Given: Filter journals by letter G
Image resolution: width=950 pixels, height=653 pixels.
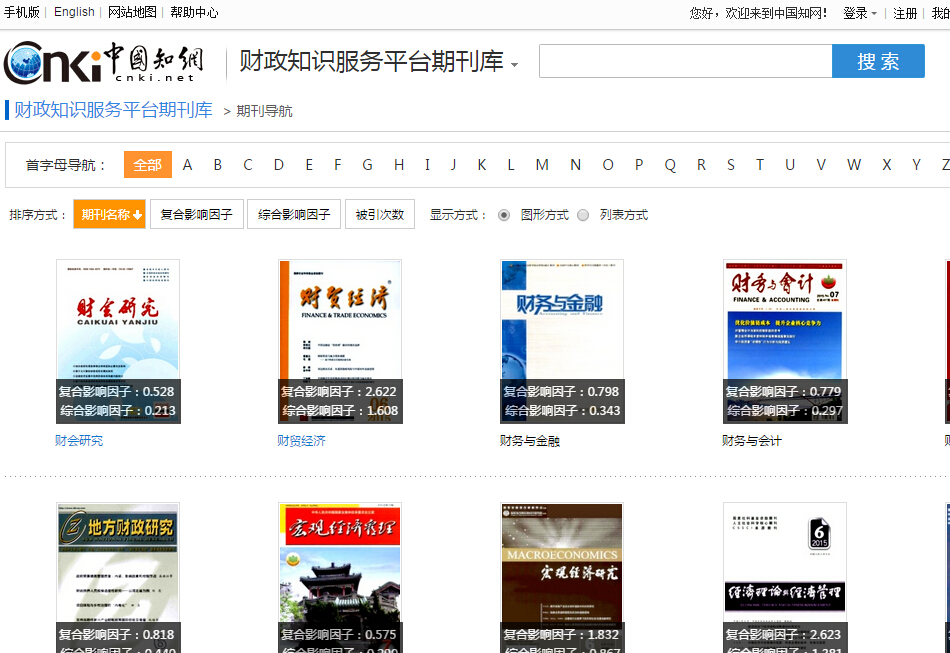Looking at the screenshot, I should 367,165.
